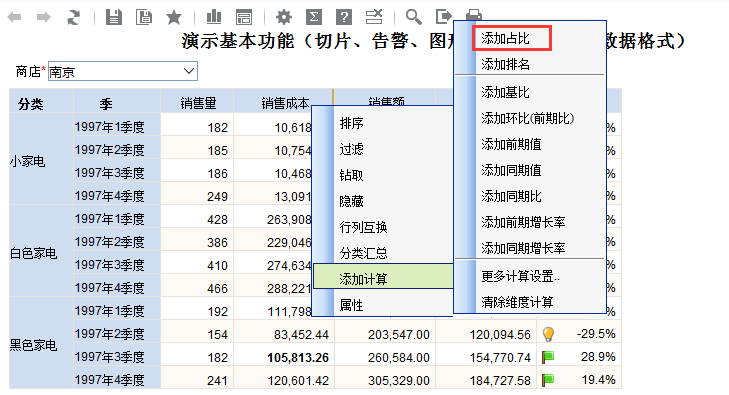Click the 商店 parameter label
The width and height of the screenshot is (729, 395).
[x=28, y=71]
